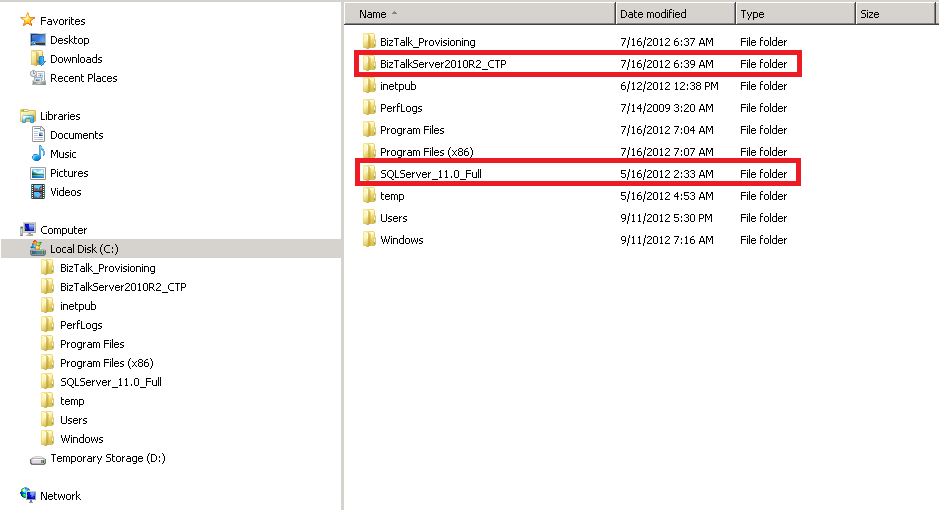Select PerfLogs folder in file list
Screen dimensions: 939x510
tap(401, 108)
